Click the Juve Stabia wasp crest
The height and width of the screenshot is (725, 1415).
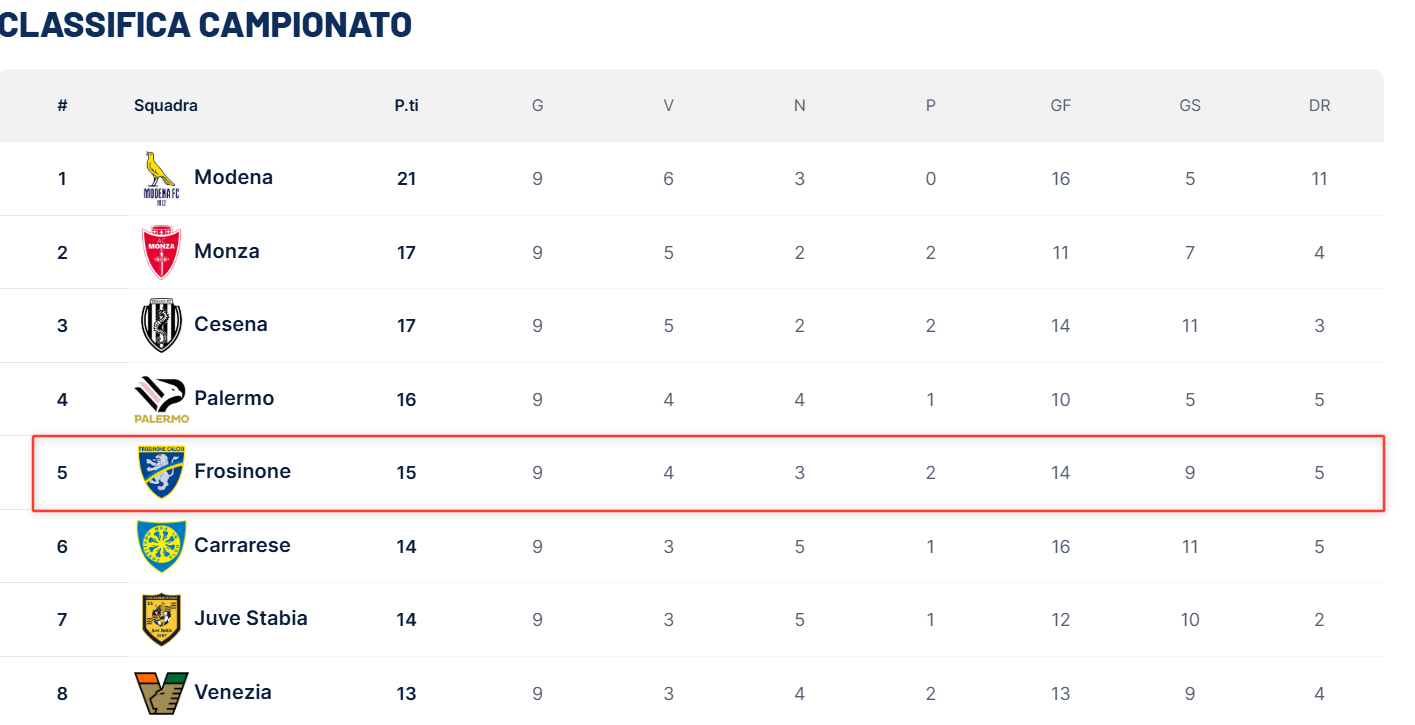(x=160, y=619)
